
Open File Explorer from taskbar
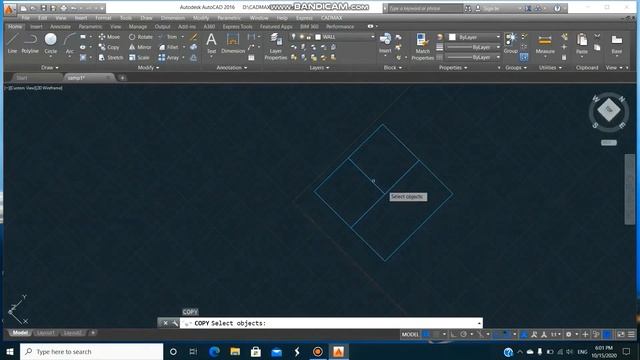pos(235,351)
